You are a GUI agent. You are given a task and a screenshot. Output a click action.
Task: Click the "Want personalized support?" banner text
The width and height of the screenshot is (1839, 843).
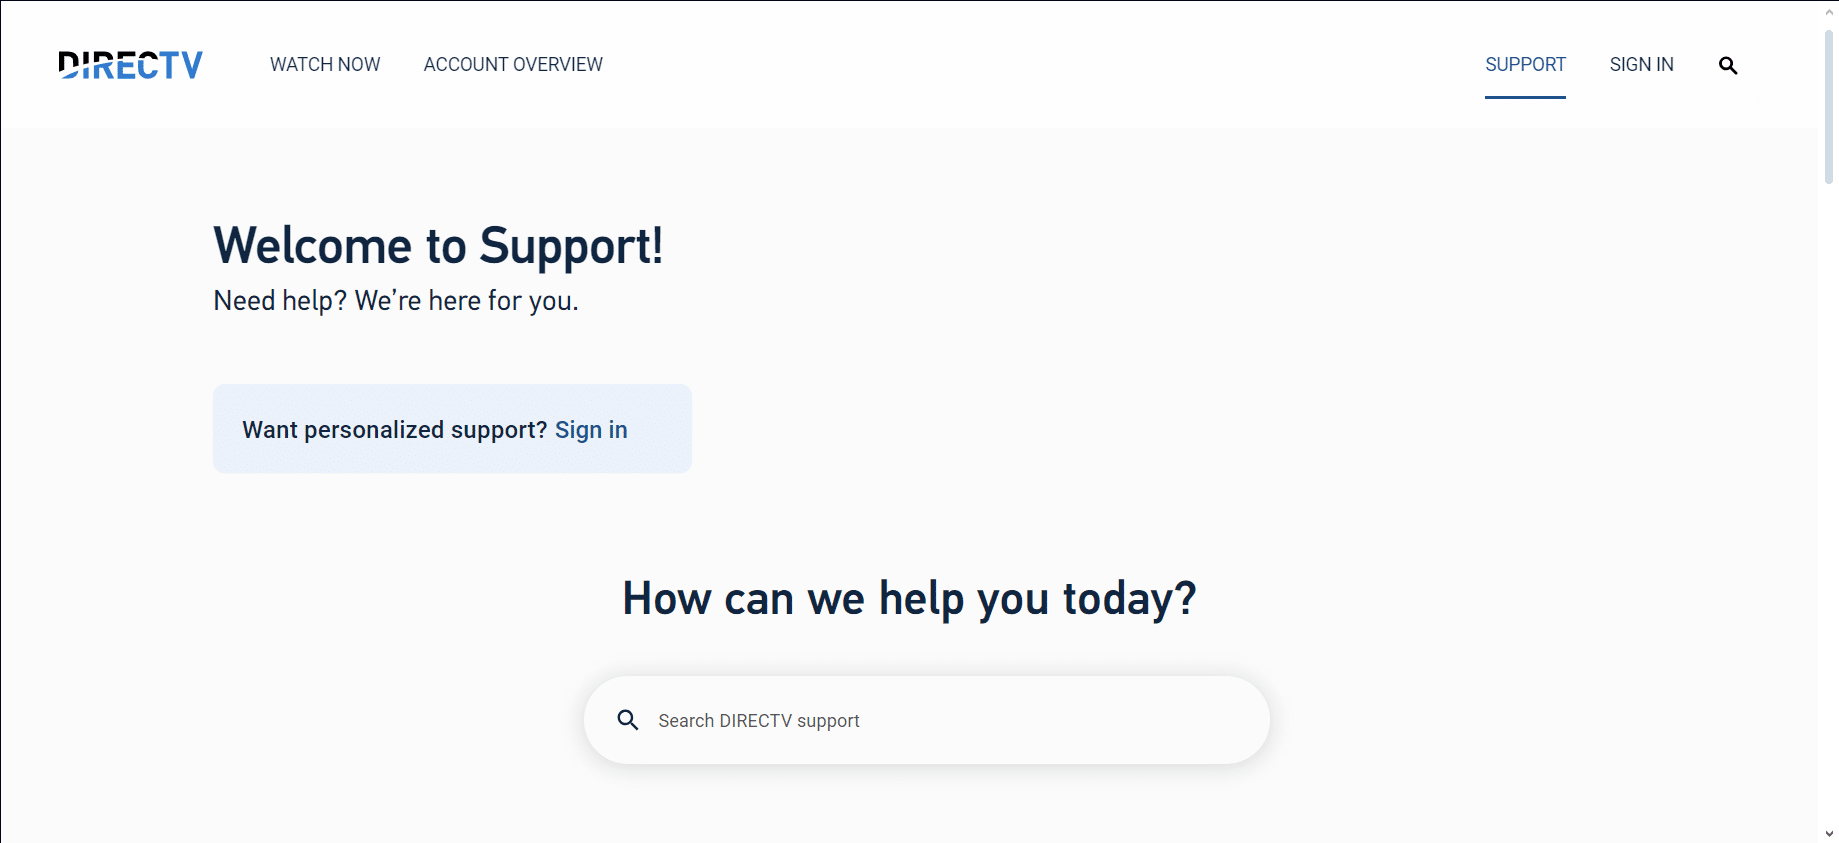pyautogui.click(x=394, y=430)
